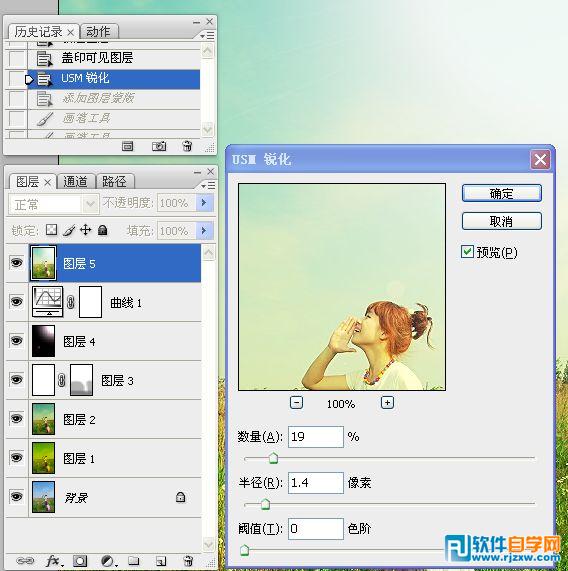Create new snapshot camera icon in History
568x571 pixels.
(159, 146)
